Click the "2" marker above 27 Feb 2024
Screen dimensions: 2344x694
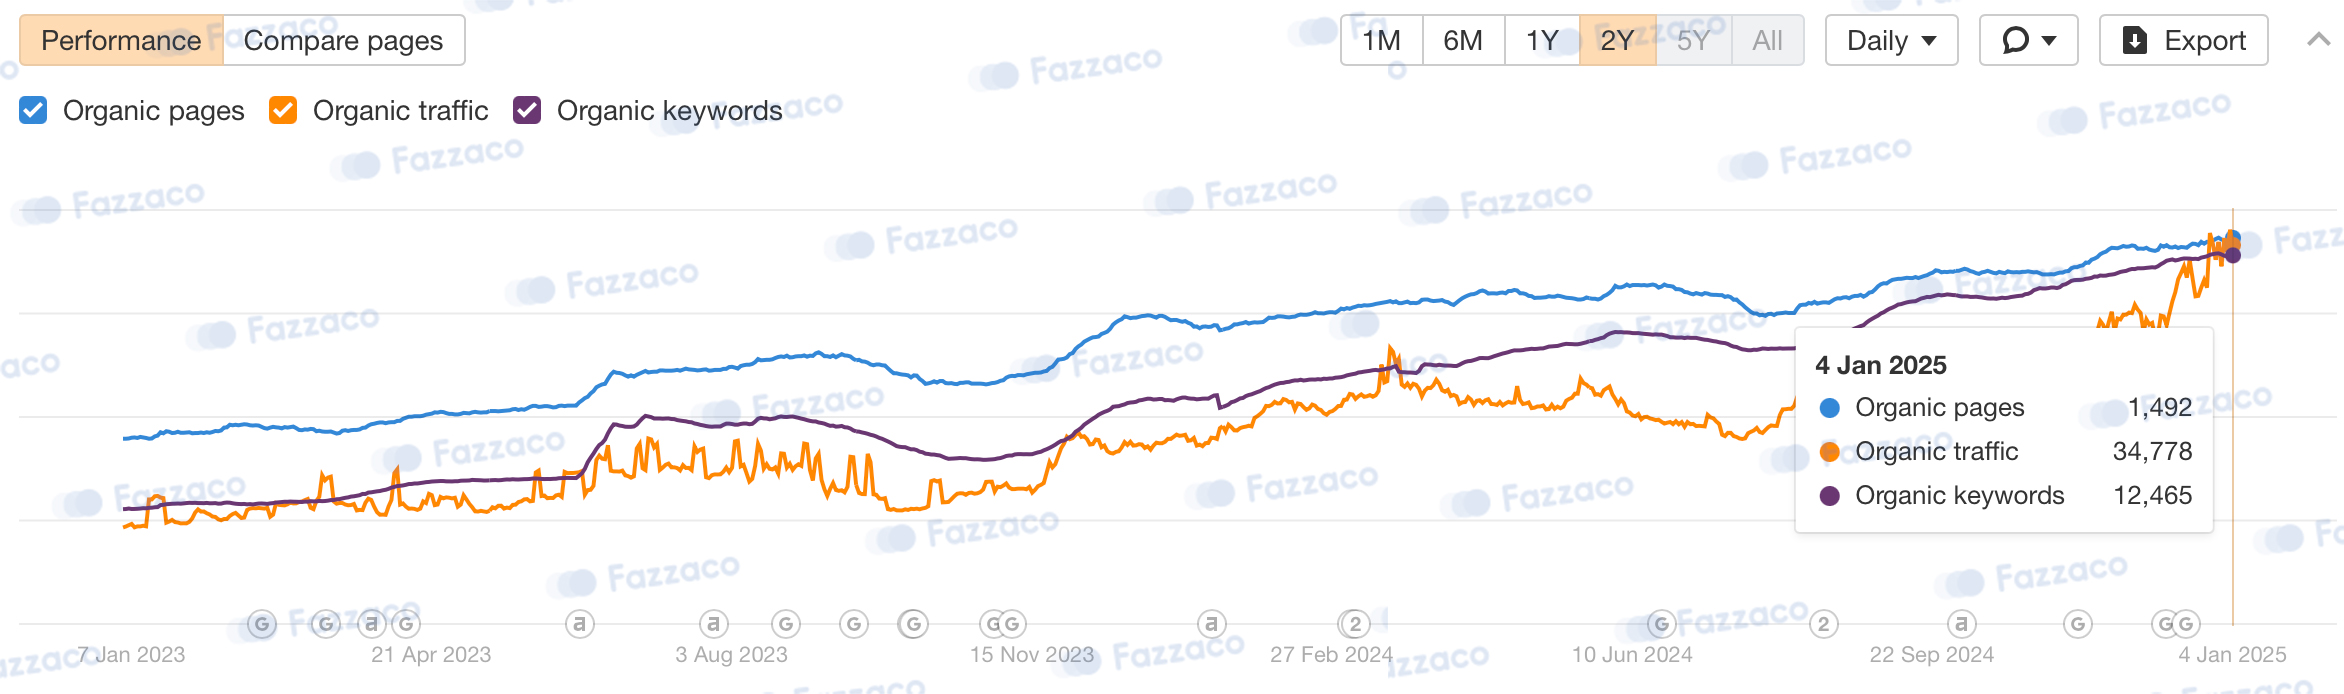tap(1355, 625)
